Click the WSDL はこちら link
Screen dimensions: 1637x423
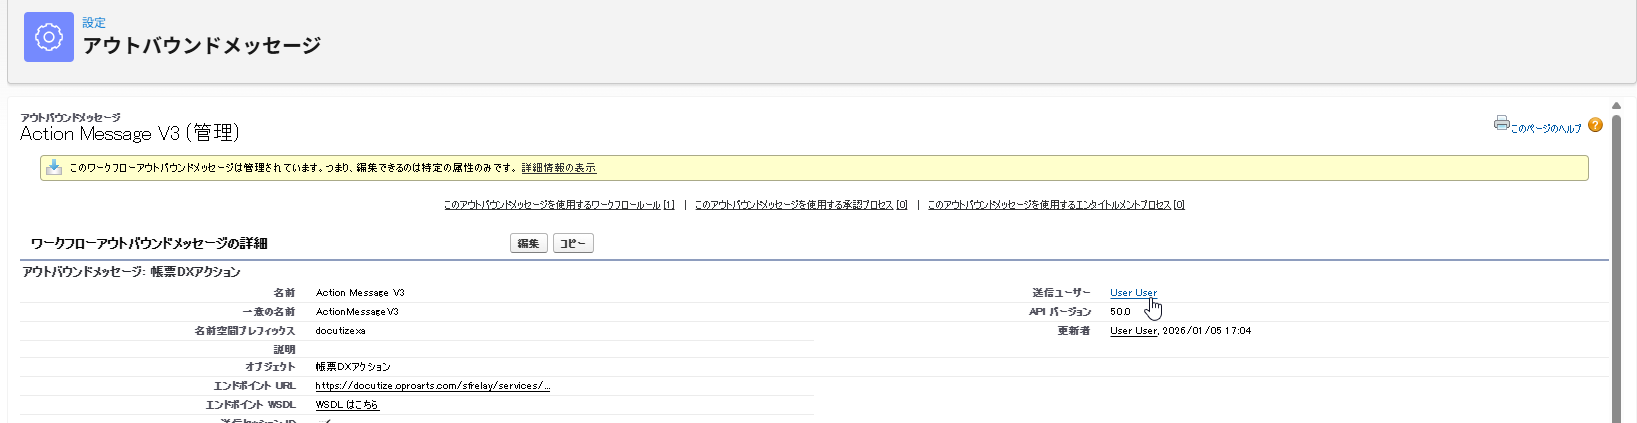(347, 405)
